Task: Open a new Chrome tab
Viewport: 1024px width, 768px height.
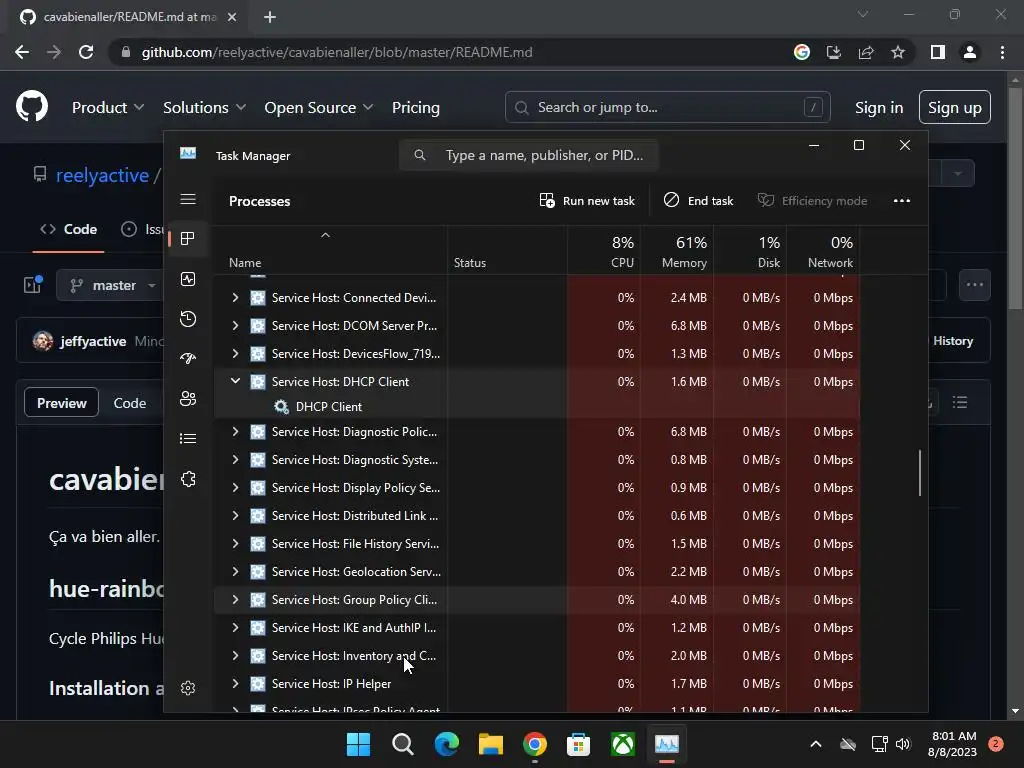Action: tap(270, 17)
